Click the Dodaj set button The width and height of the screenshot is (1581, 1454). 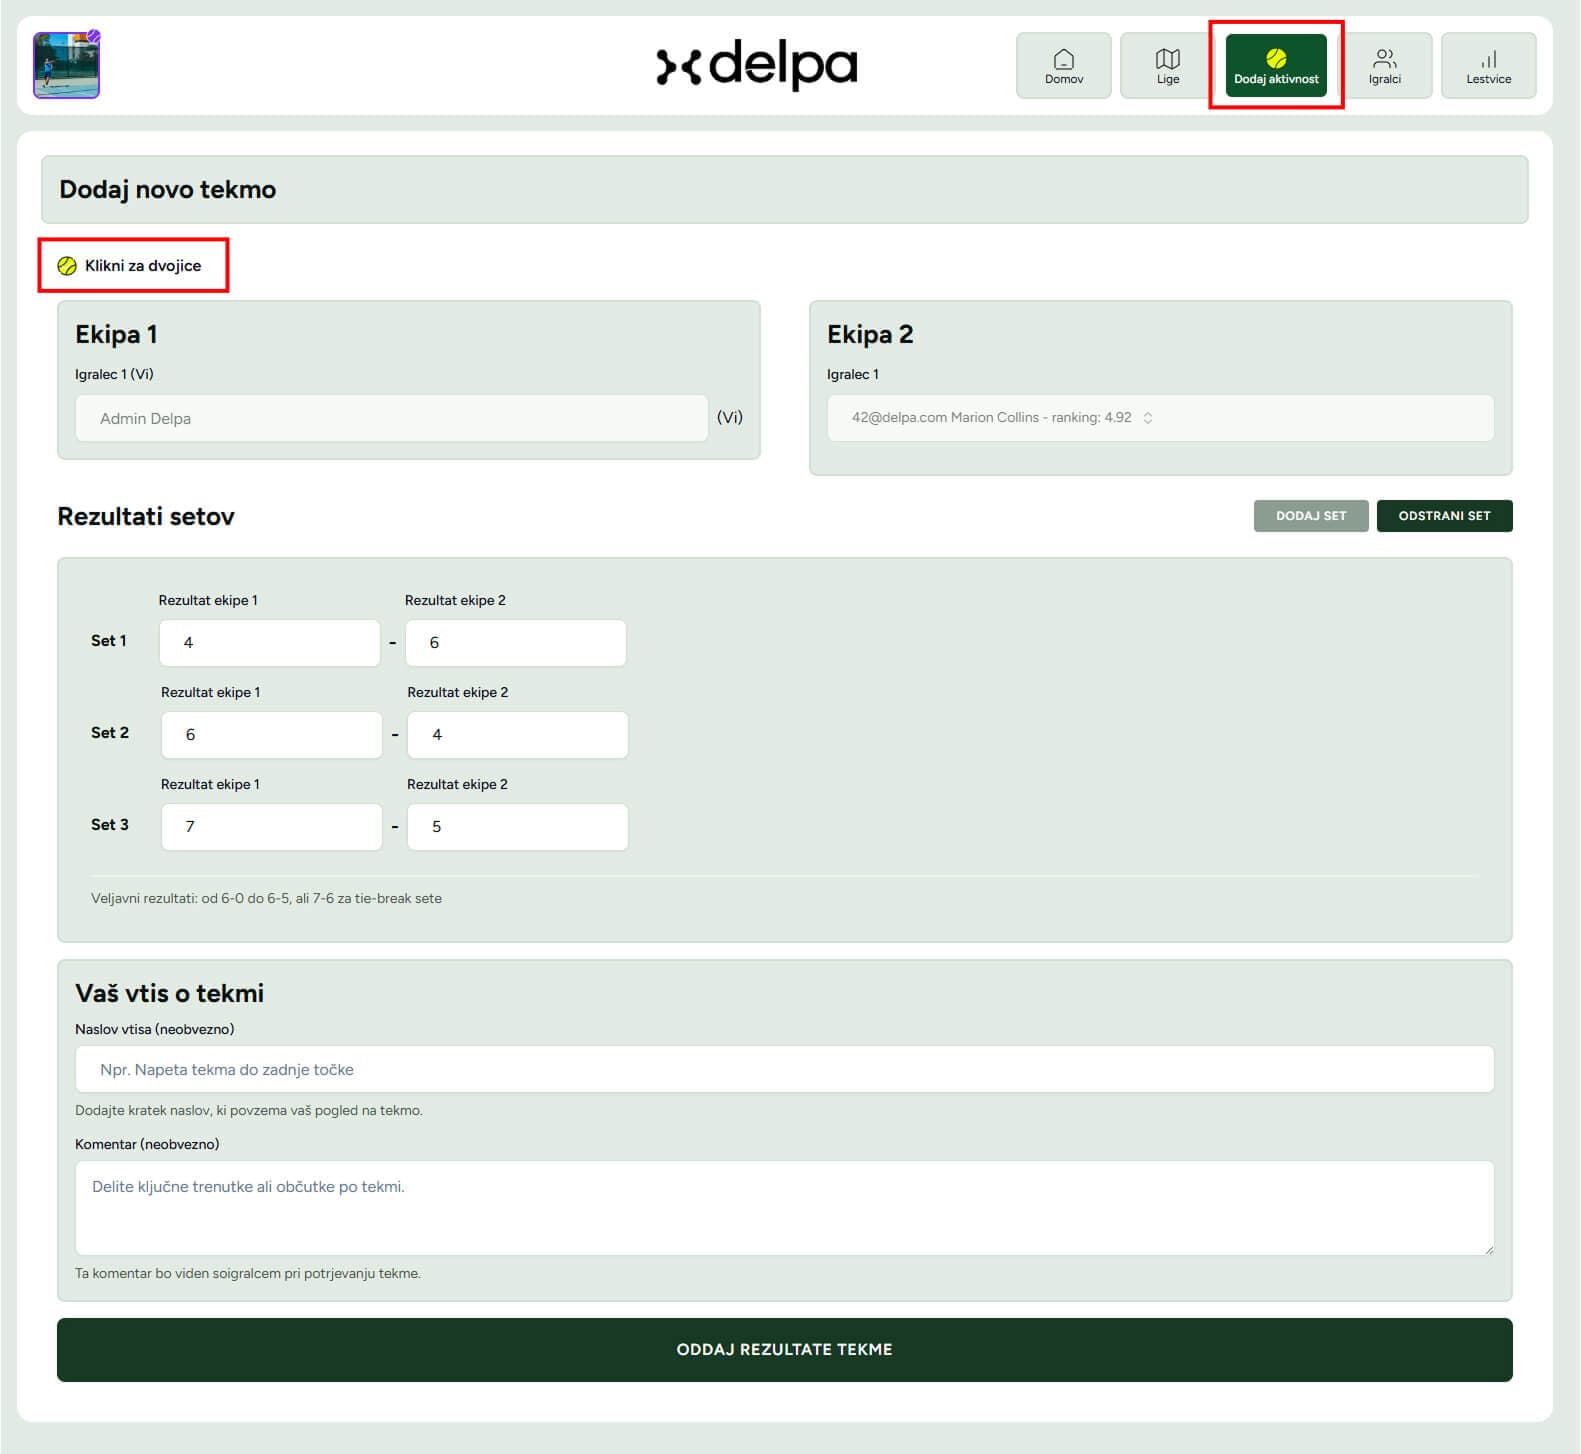(x=1311, y=516)
